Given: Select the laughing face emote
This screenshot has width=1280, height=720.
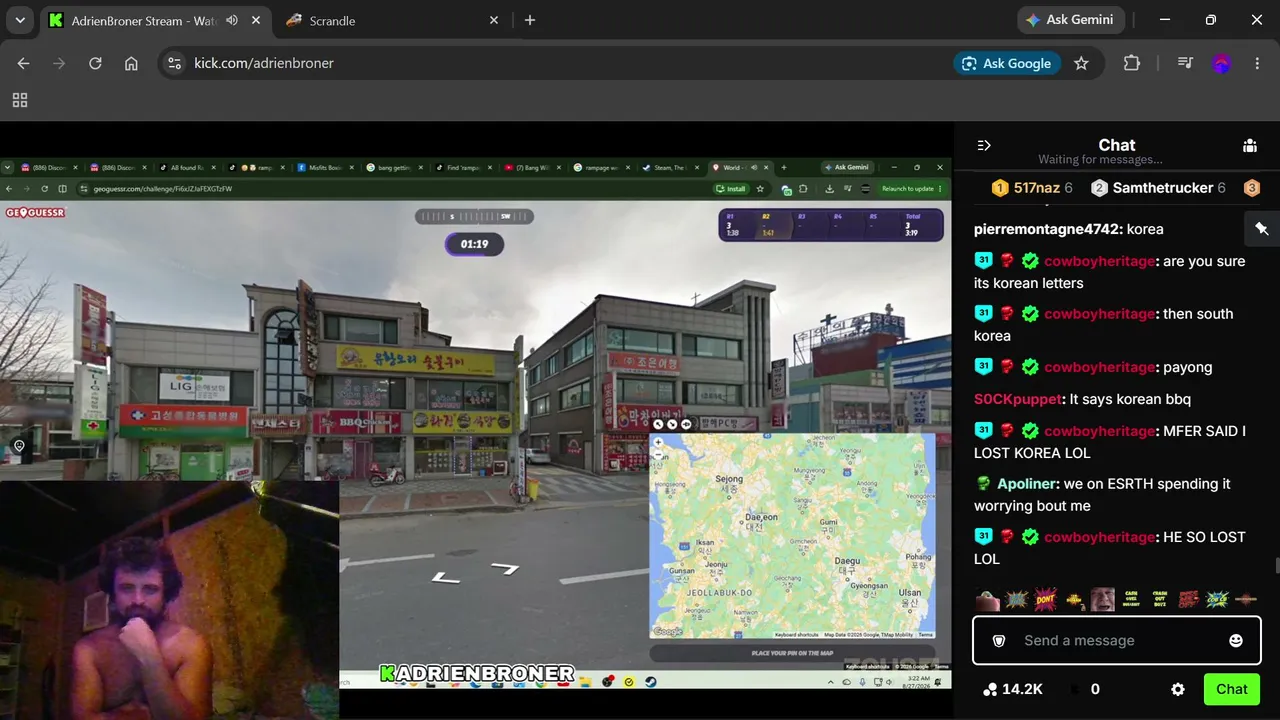Looking at the screenshot, I should point(1103,599).
